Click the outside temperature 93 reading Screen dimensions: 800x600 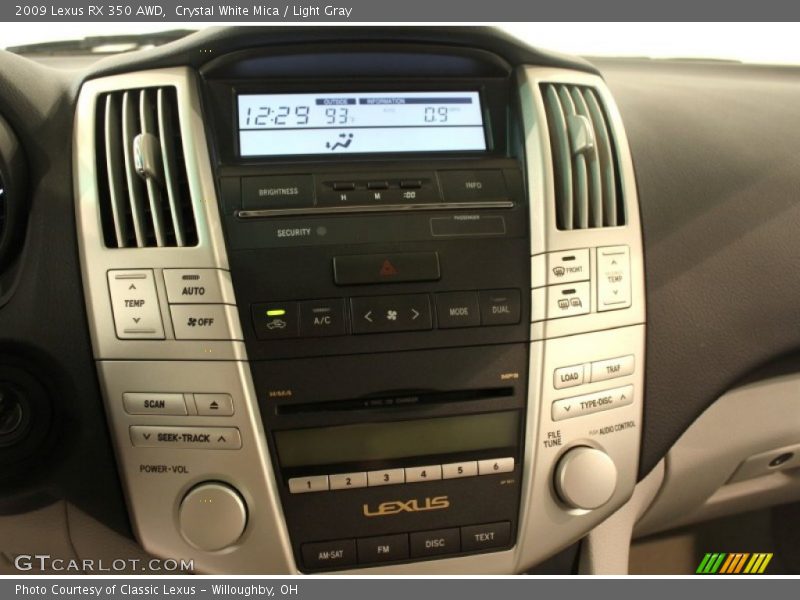point(337,116)
